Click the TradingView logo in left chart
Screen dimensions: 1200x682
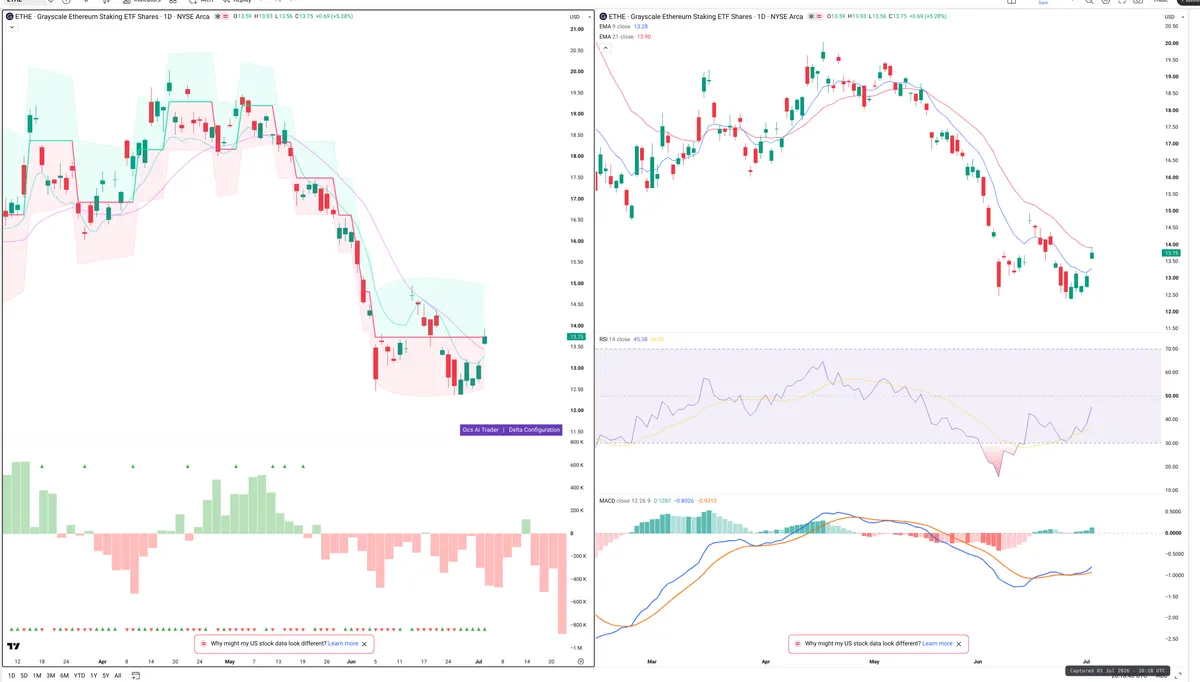(x=14, y=647)
